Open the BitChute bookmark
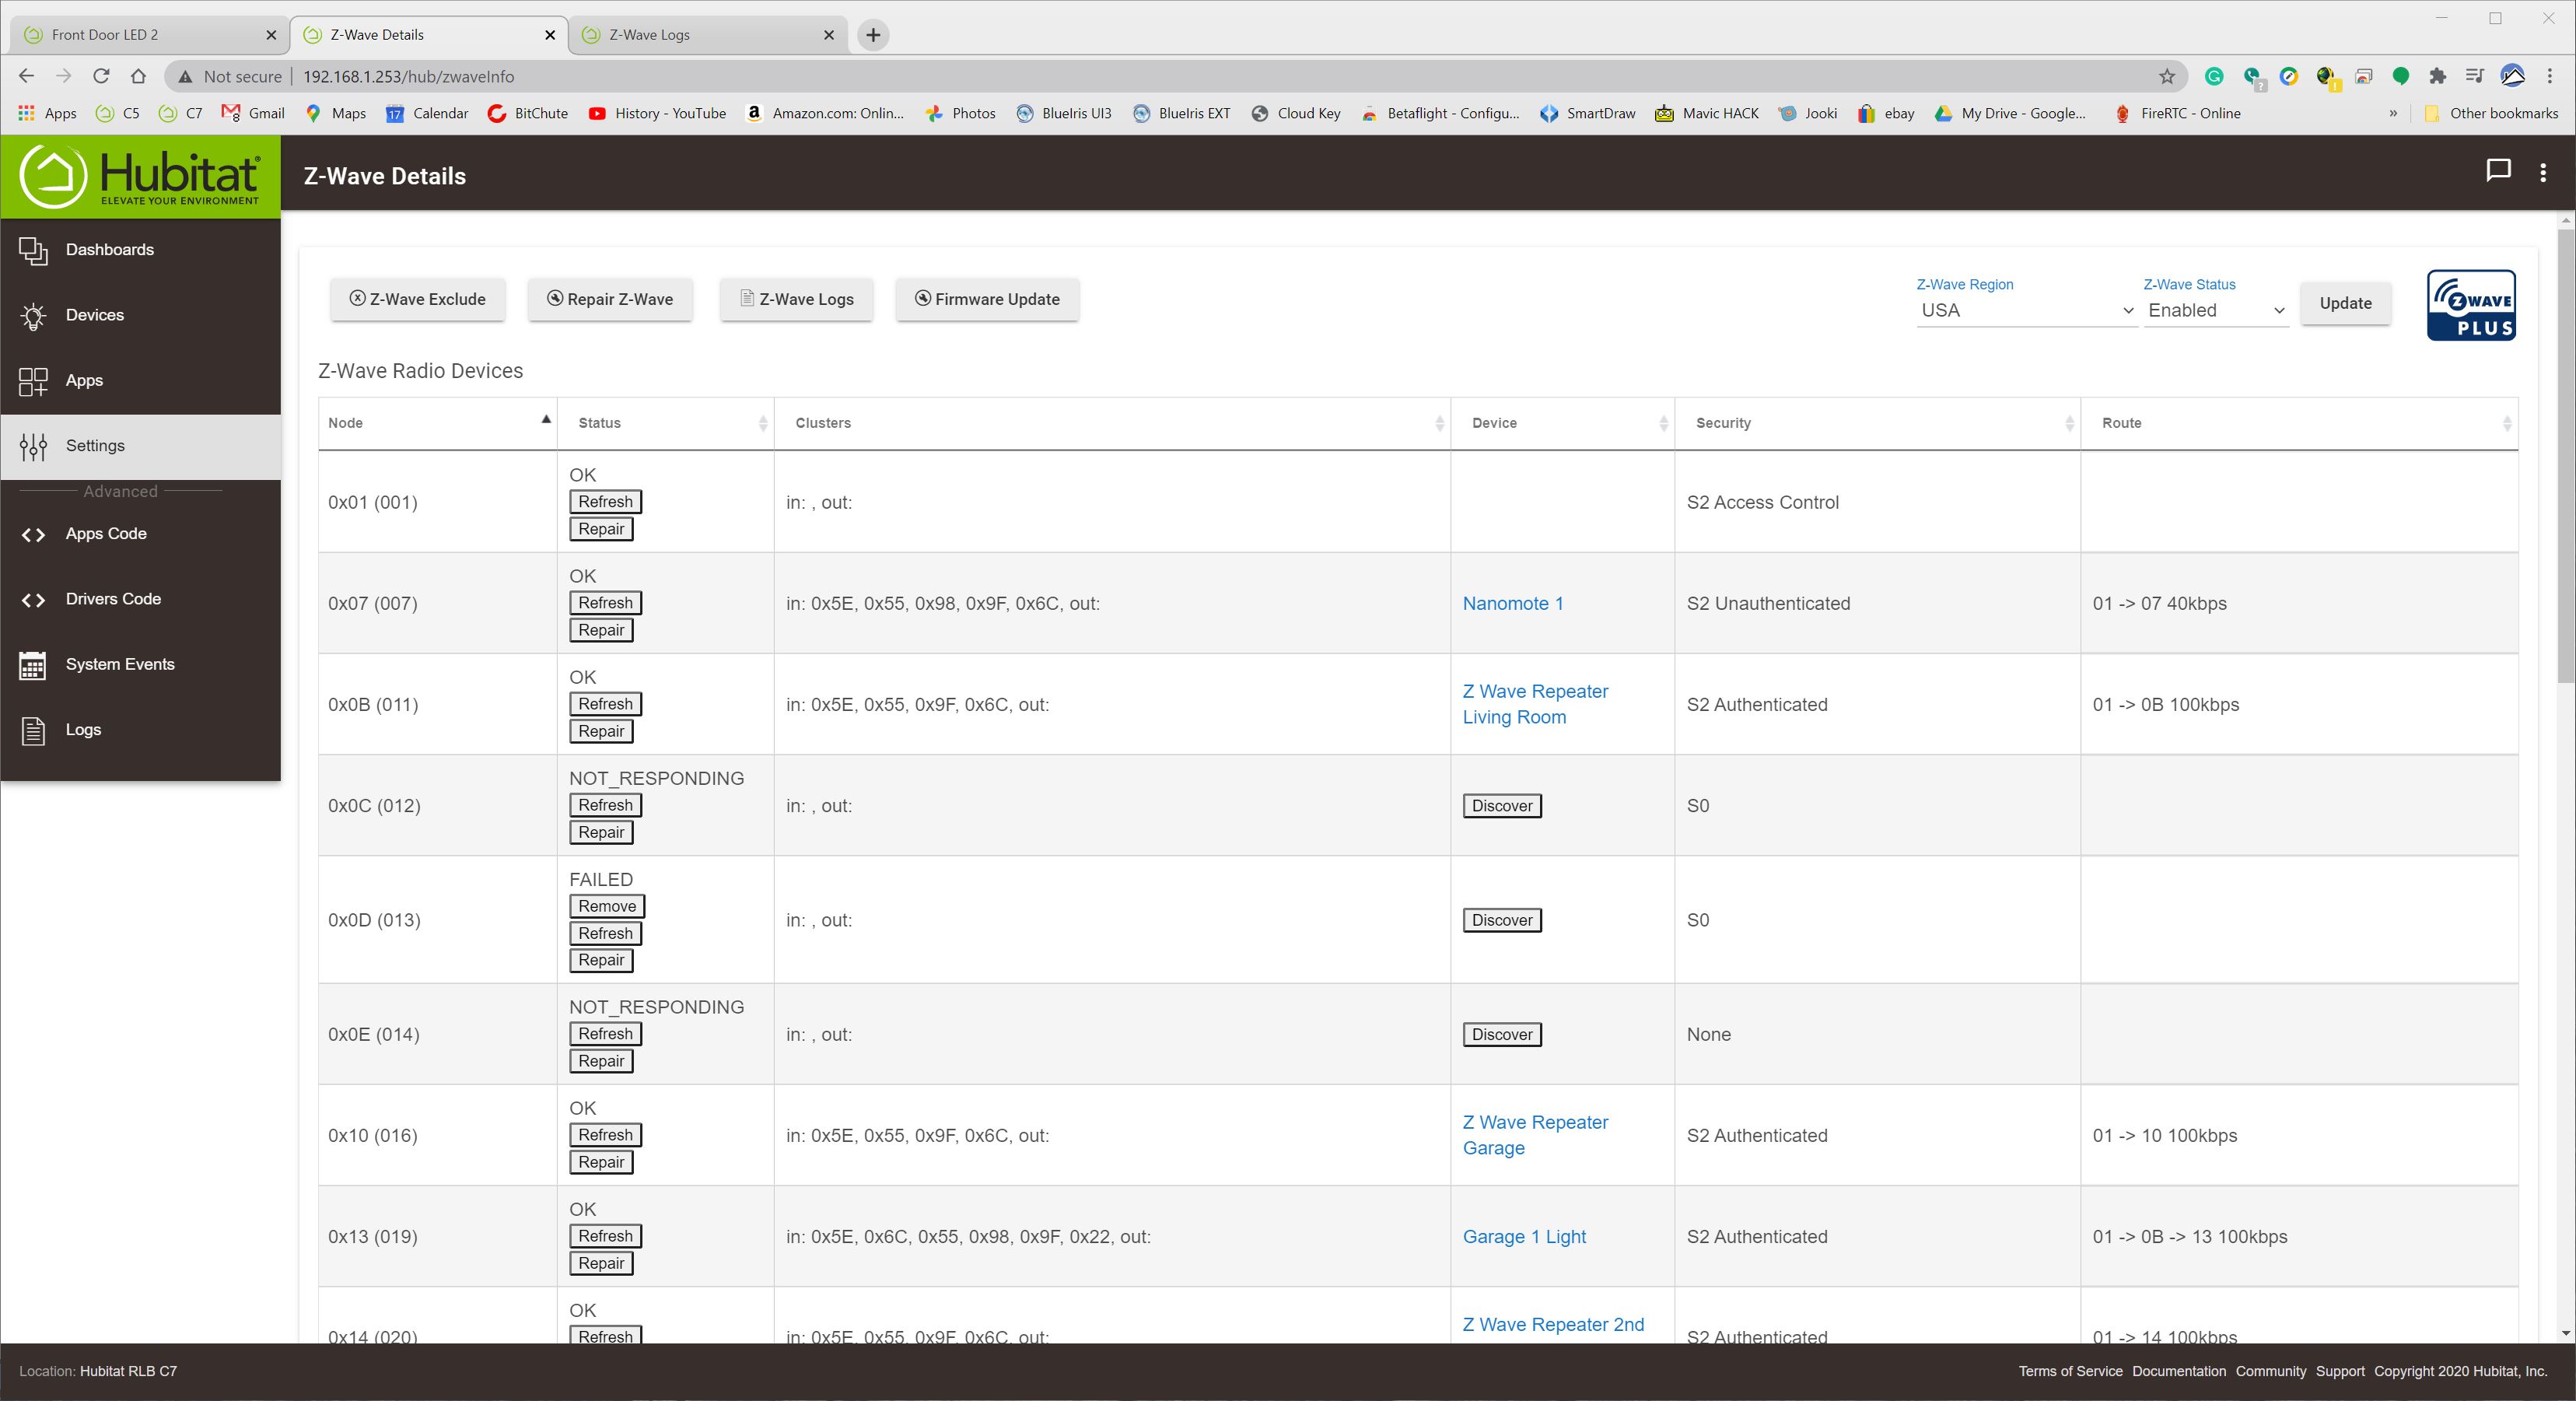 point(527,114)
